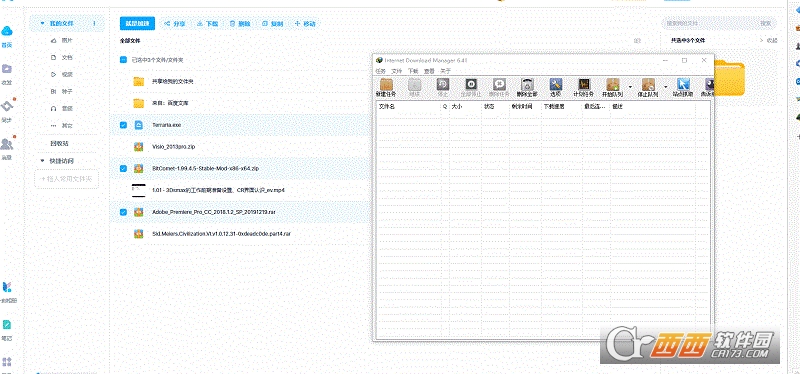Click the 来自：百度文库 folder icon
This screenshot has height=374, width=800.
click(x=138, y=104)
